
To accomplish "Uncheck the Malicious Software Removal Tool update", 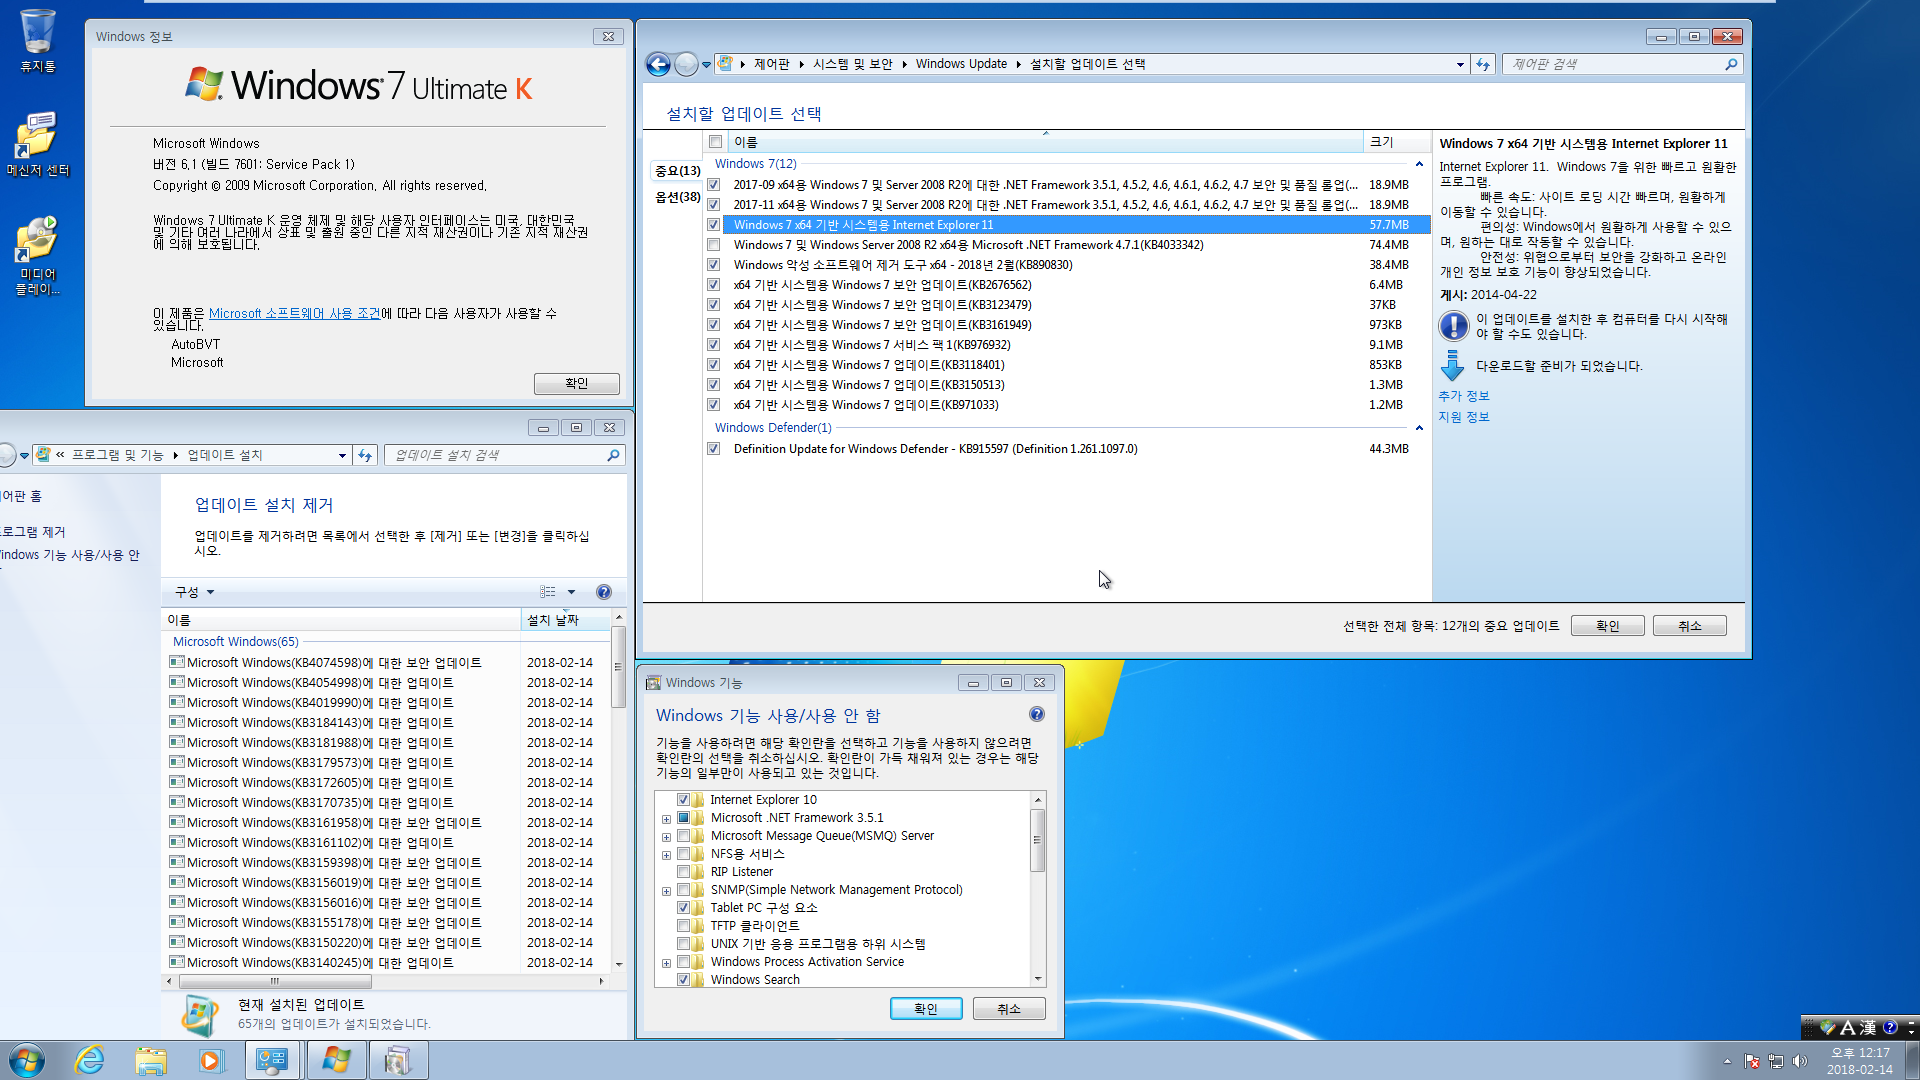I will 713,265.
